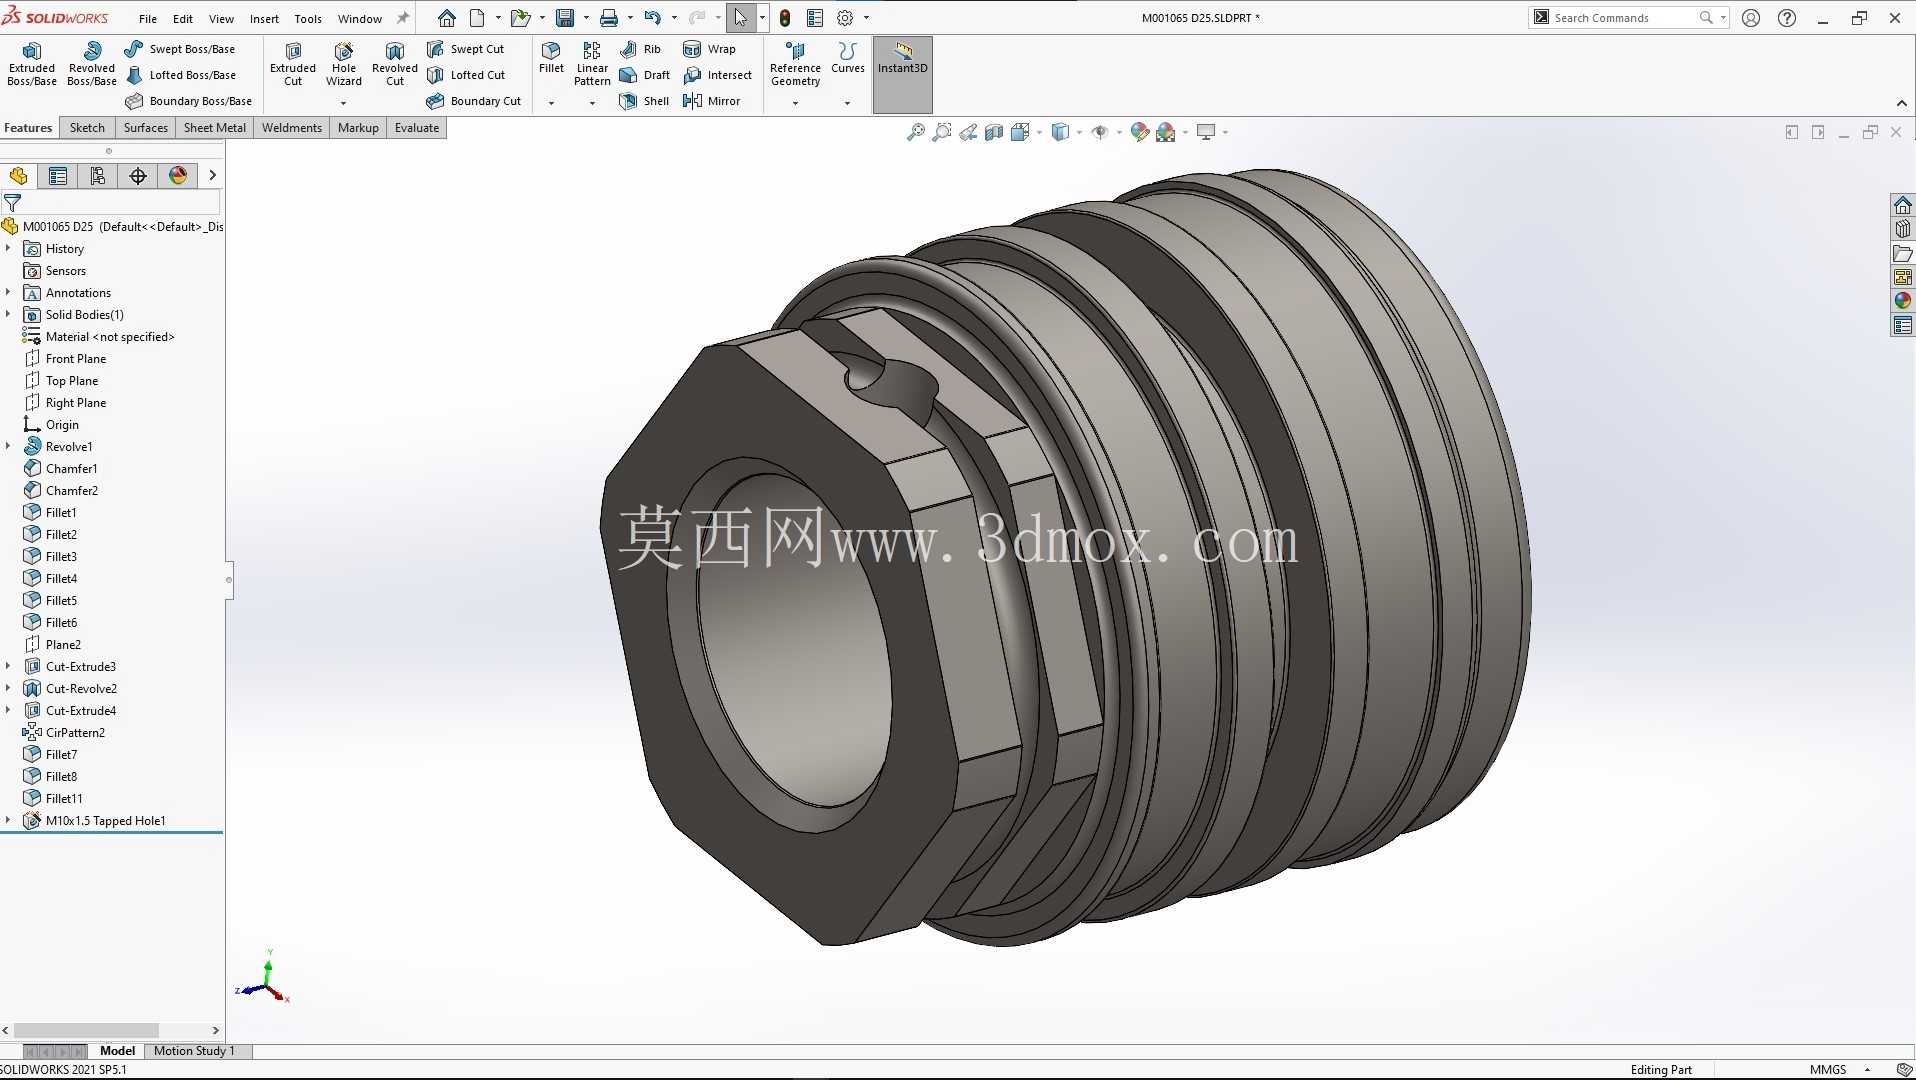The image size is (1916, 1080).
Task: Open the DisplayManager tab
Action: [178, 176]
